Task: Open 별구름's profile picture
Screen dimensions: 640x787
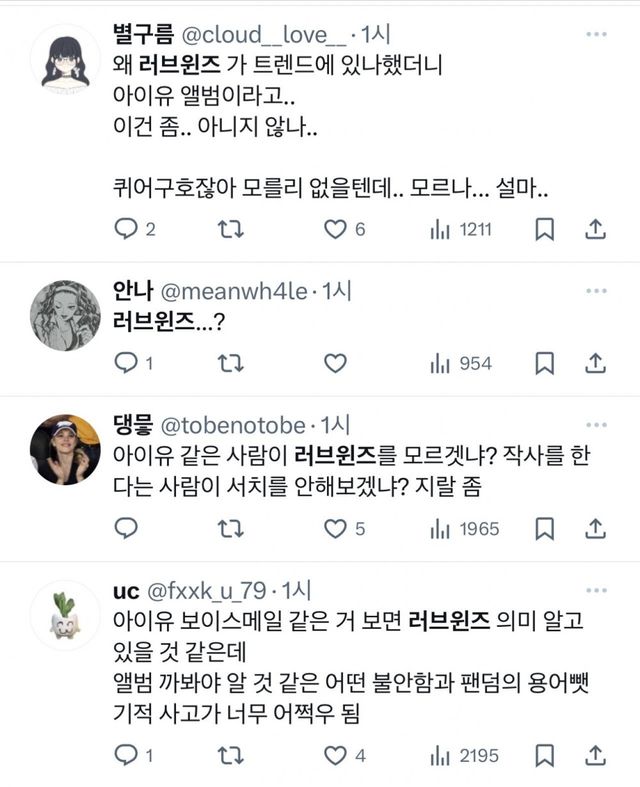Action: click(65, 60)
